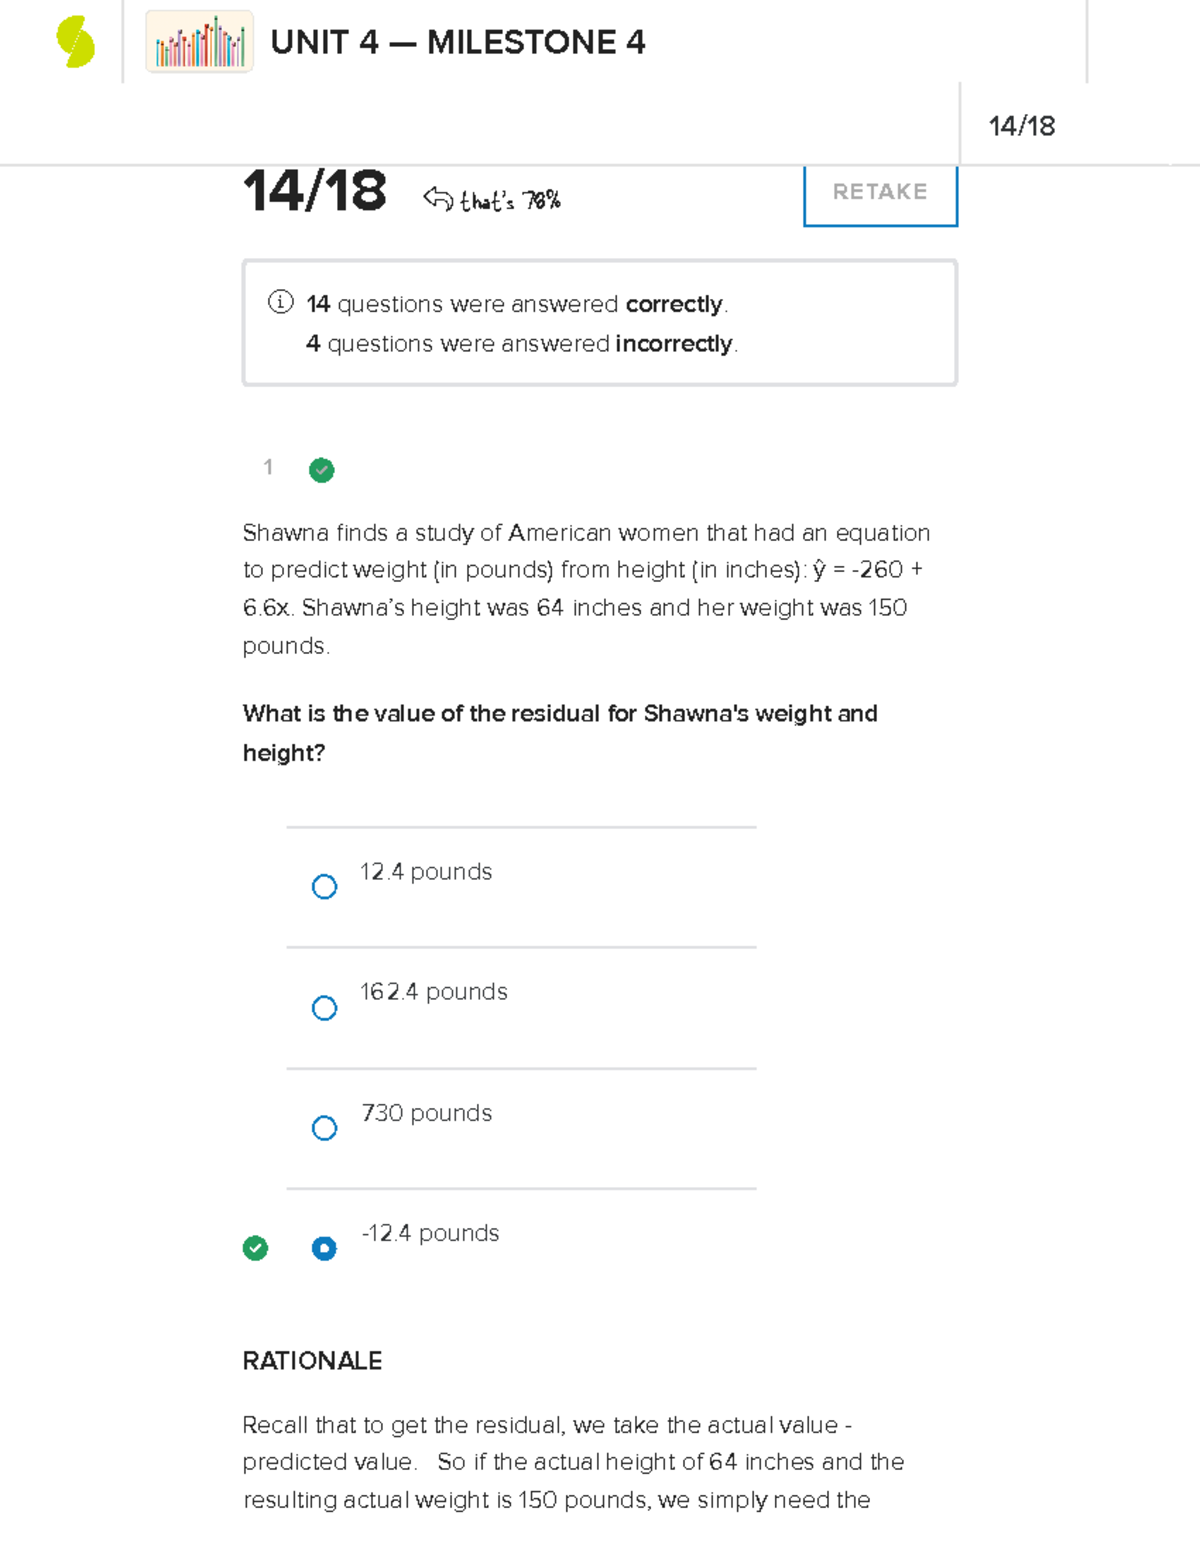
Task: Click the info icon beside the results summary
Action: 280,303
